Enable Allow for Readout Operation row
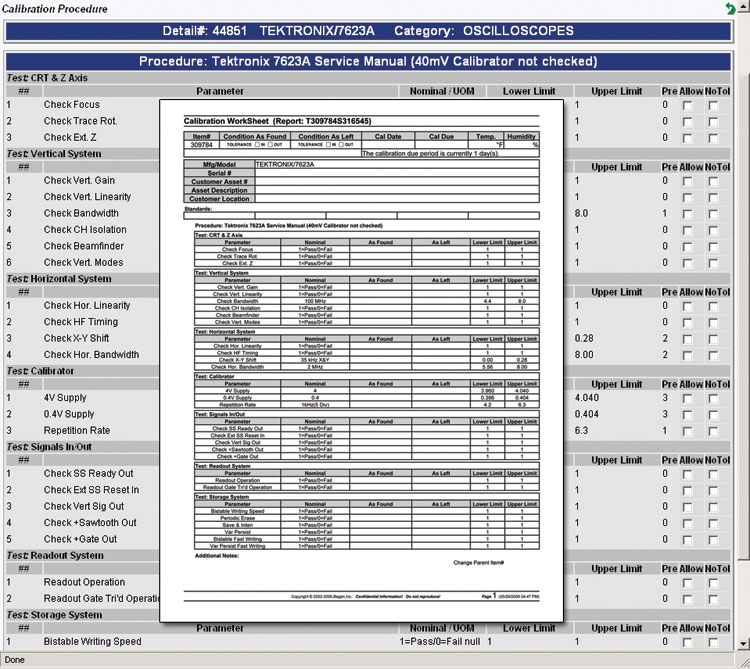This screenshot has height=669, width=750. click(x=687, y=583)
